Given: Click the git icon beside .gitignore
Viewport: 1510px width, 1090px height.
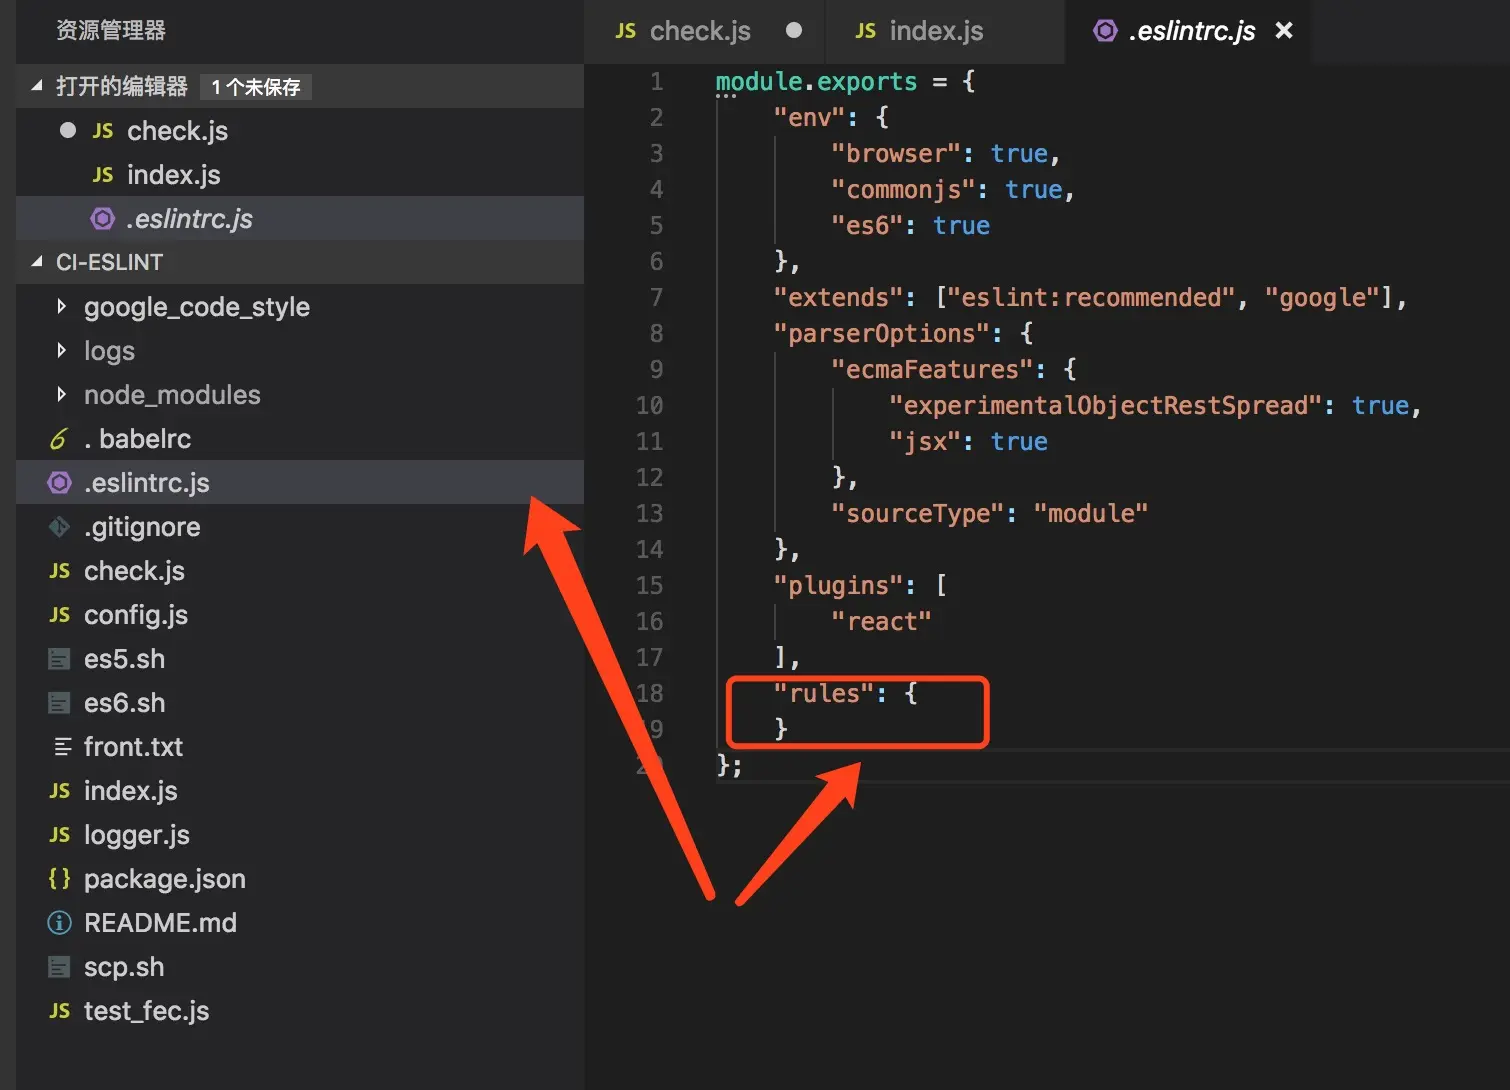Looking at the screenshot, I should (60, 527).
